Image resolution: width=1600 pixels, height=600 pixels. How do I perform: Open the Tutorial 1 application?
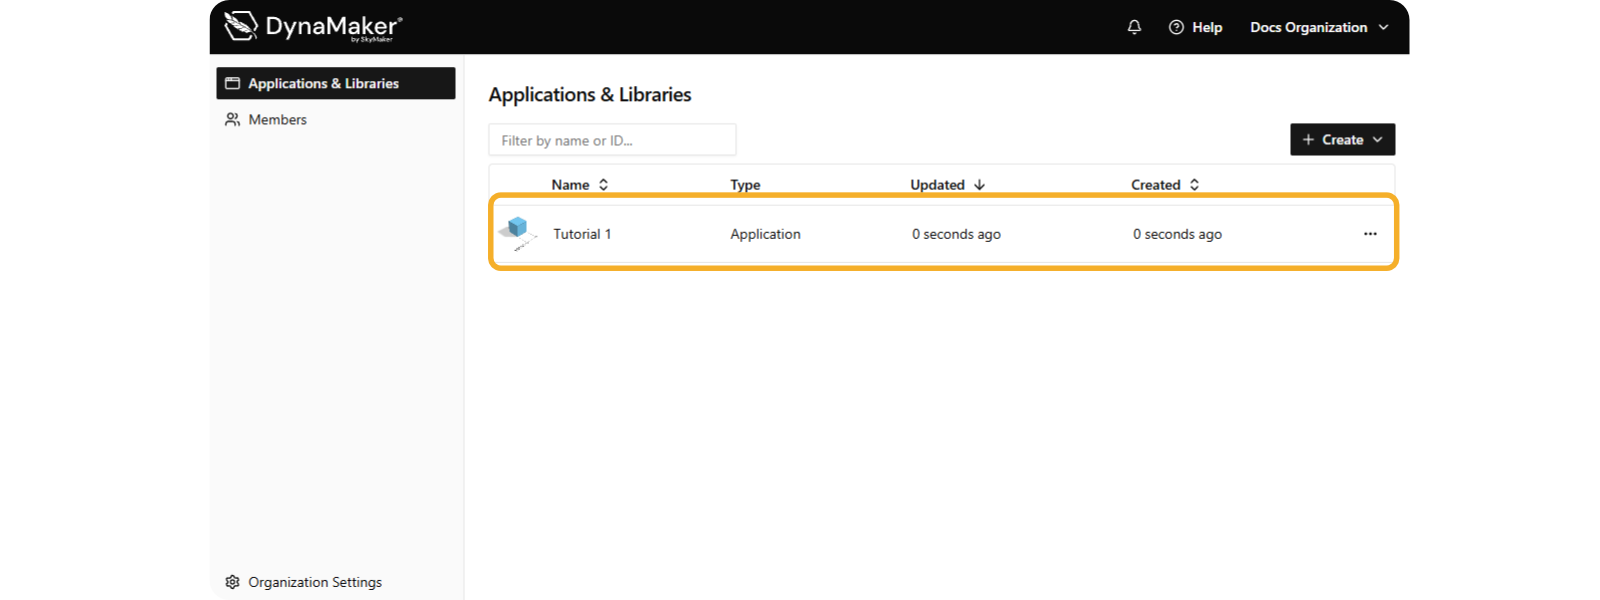click(943, 234)
